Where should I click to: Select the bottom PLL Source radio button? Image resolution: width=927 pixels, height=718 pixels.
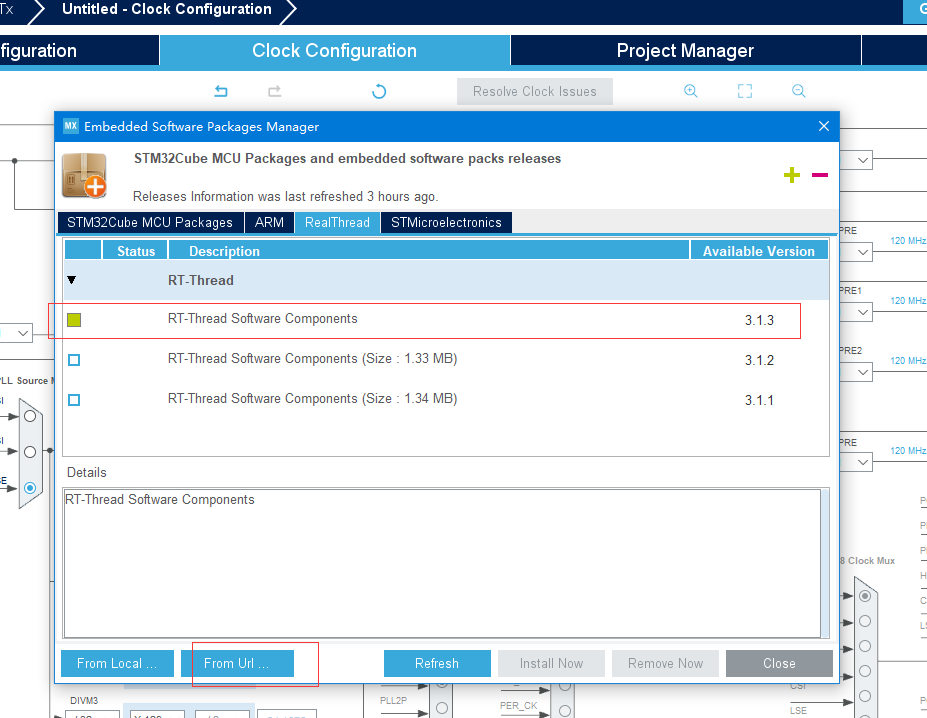coord(30,488)
